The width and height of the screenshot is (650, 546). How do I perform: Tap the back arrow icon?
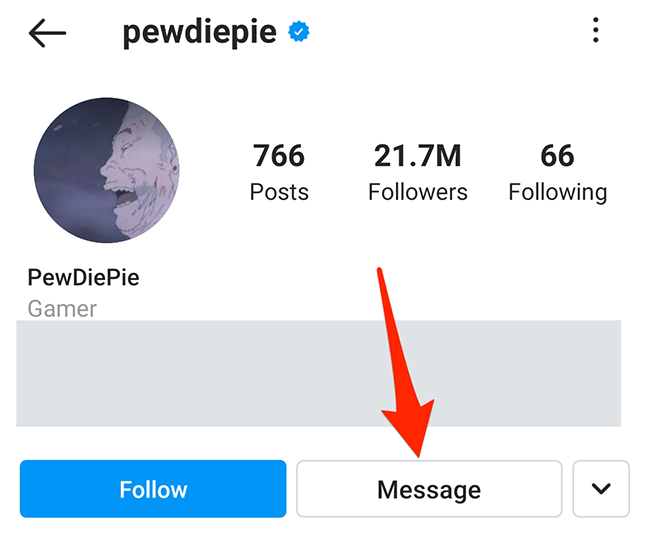pos(47,34)
